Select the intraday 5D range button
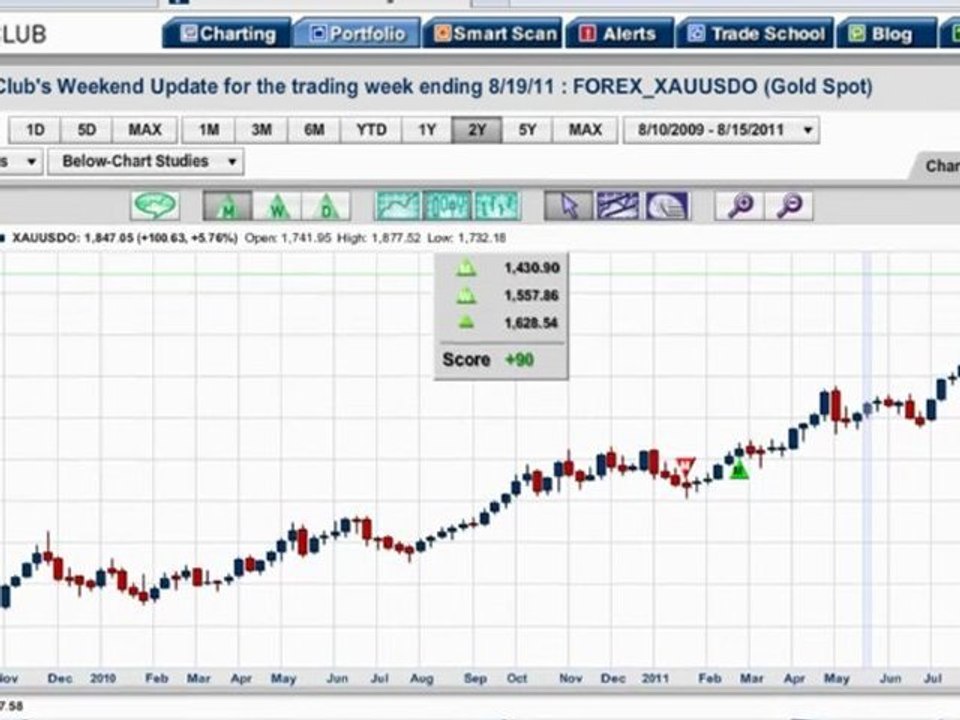This screenshot has height=720, width=960. coord(86,130)
